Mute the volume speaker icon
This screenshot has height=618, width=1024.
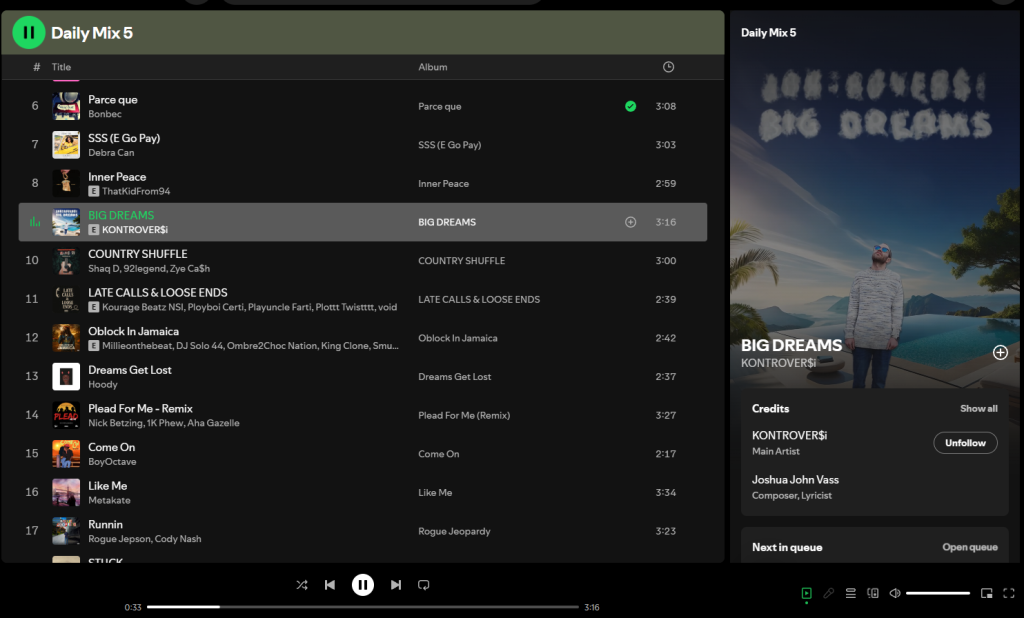[895, 593]
